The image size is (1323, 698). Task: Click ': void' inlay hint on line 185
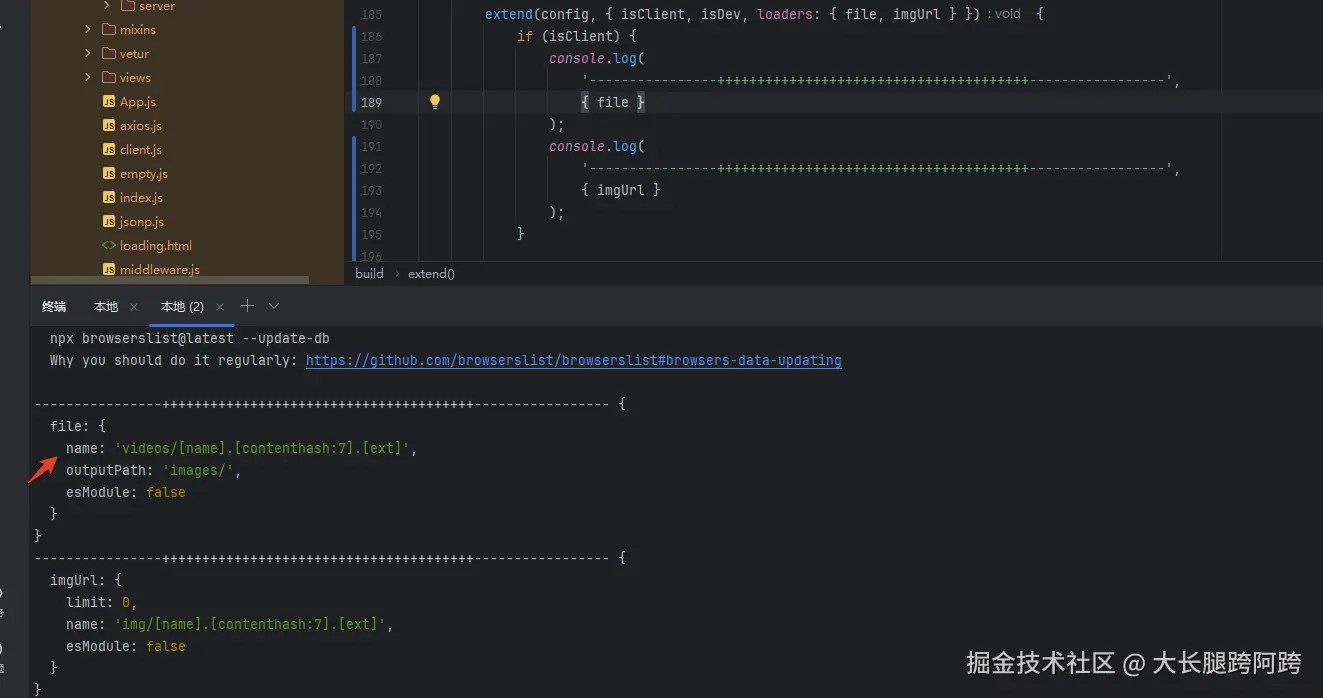coord(1005,14)
